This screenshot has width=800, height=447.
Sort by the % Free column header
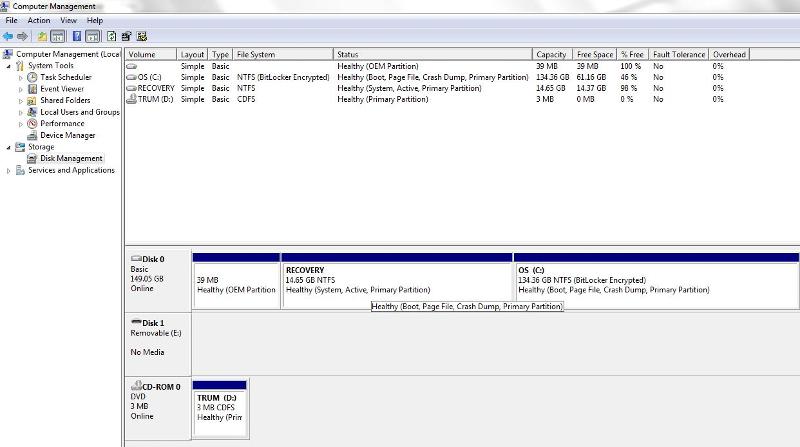point(633,54)
